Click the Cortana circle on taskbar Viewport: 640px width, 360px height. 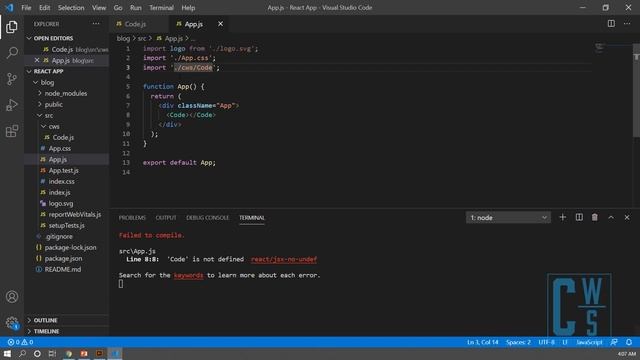[x=37, y=353]
